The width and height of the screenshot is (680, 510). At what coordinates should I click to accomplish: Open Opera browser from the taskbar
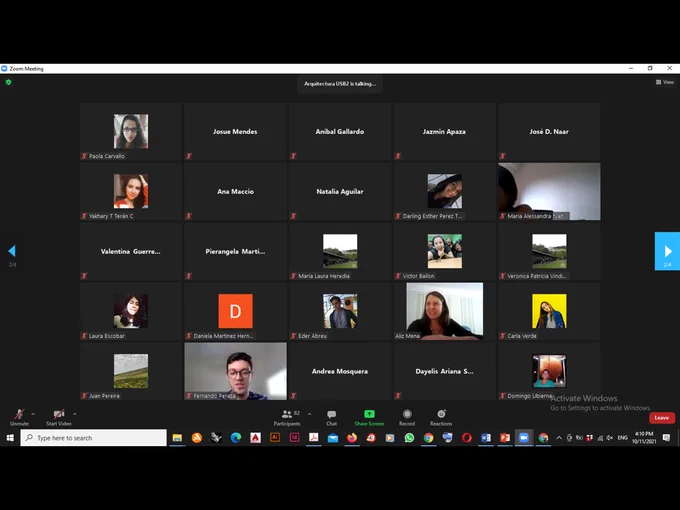[x=467, y=438]
